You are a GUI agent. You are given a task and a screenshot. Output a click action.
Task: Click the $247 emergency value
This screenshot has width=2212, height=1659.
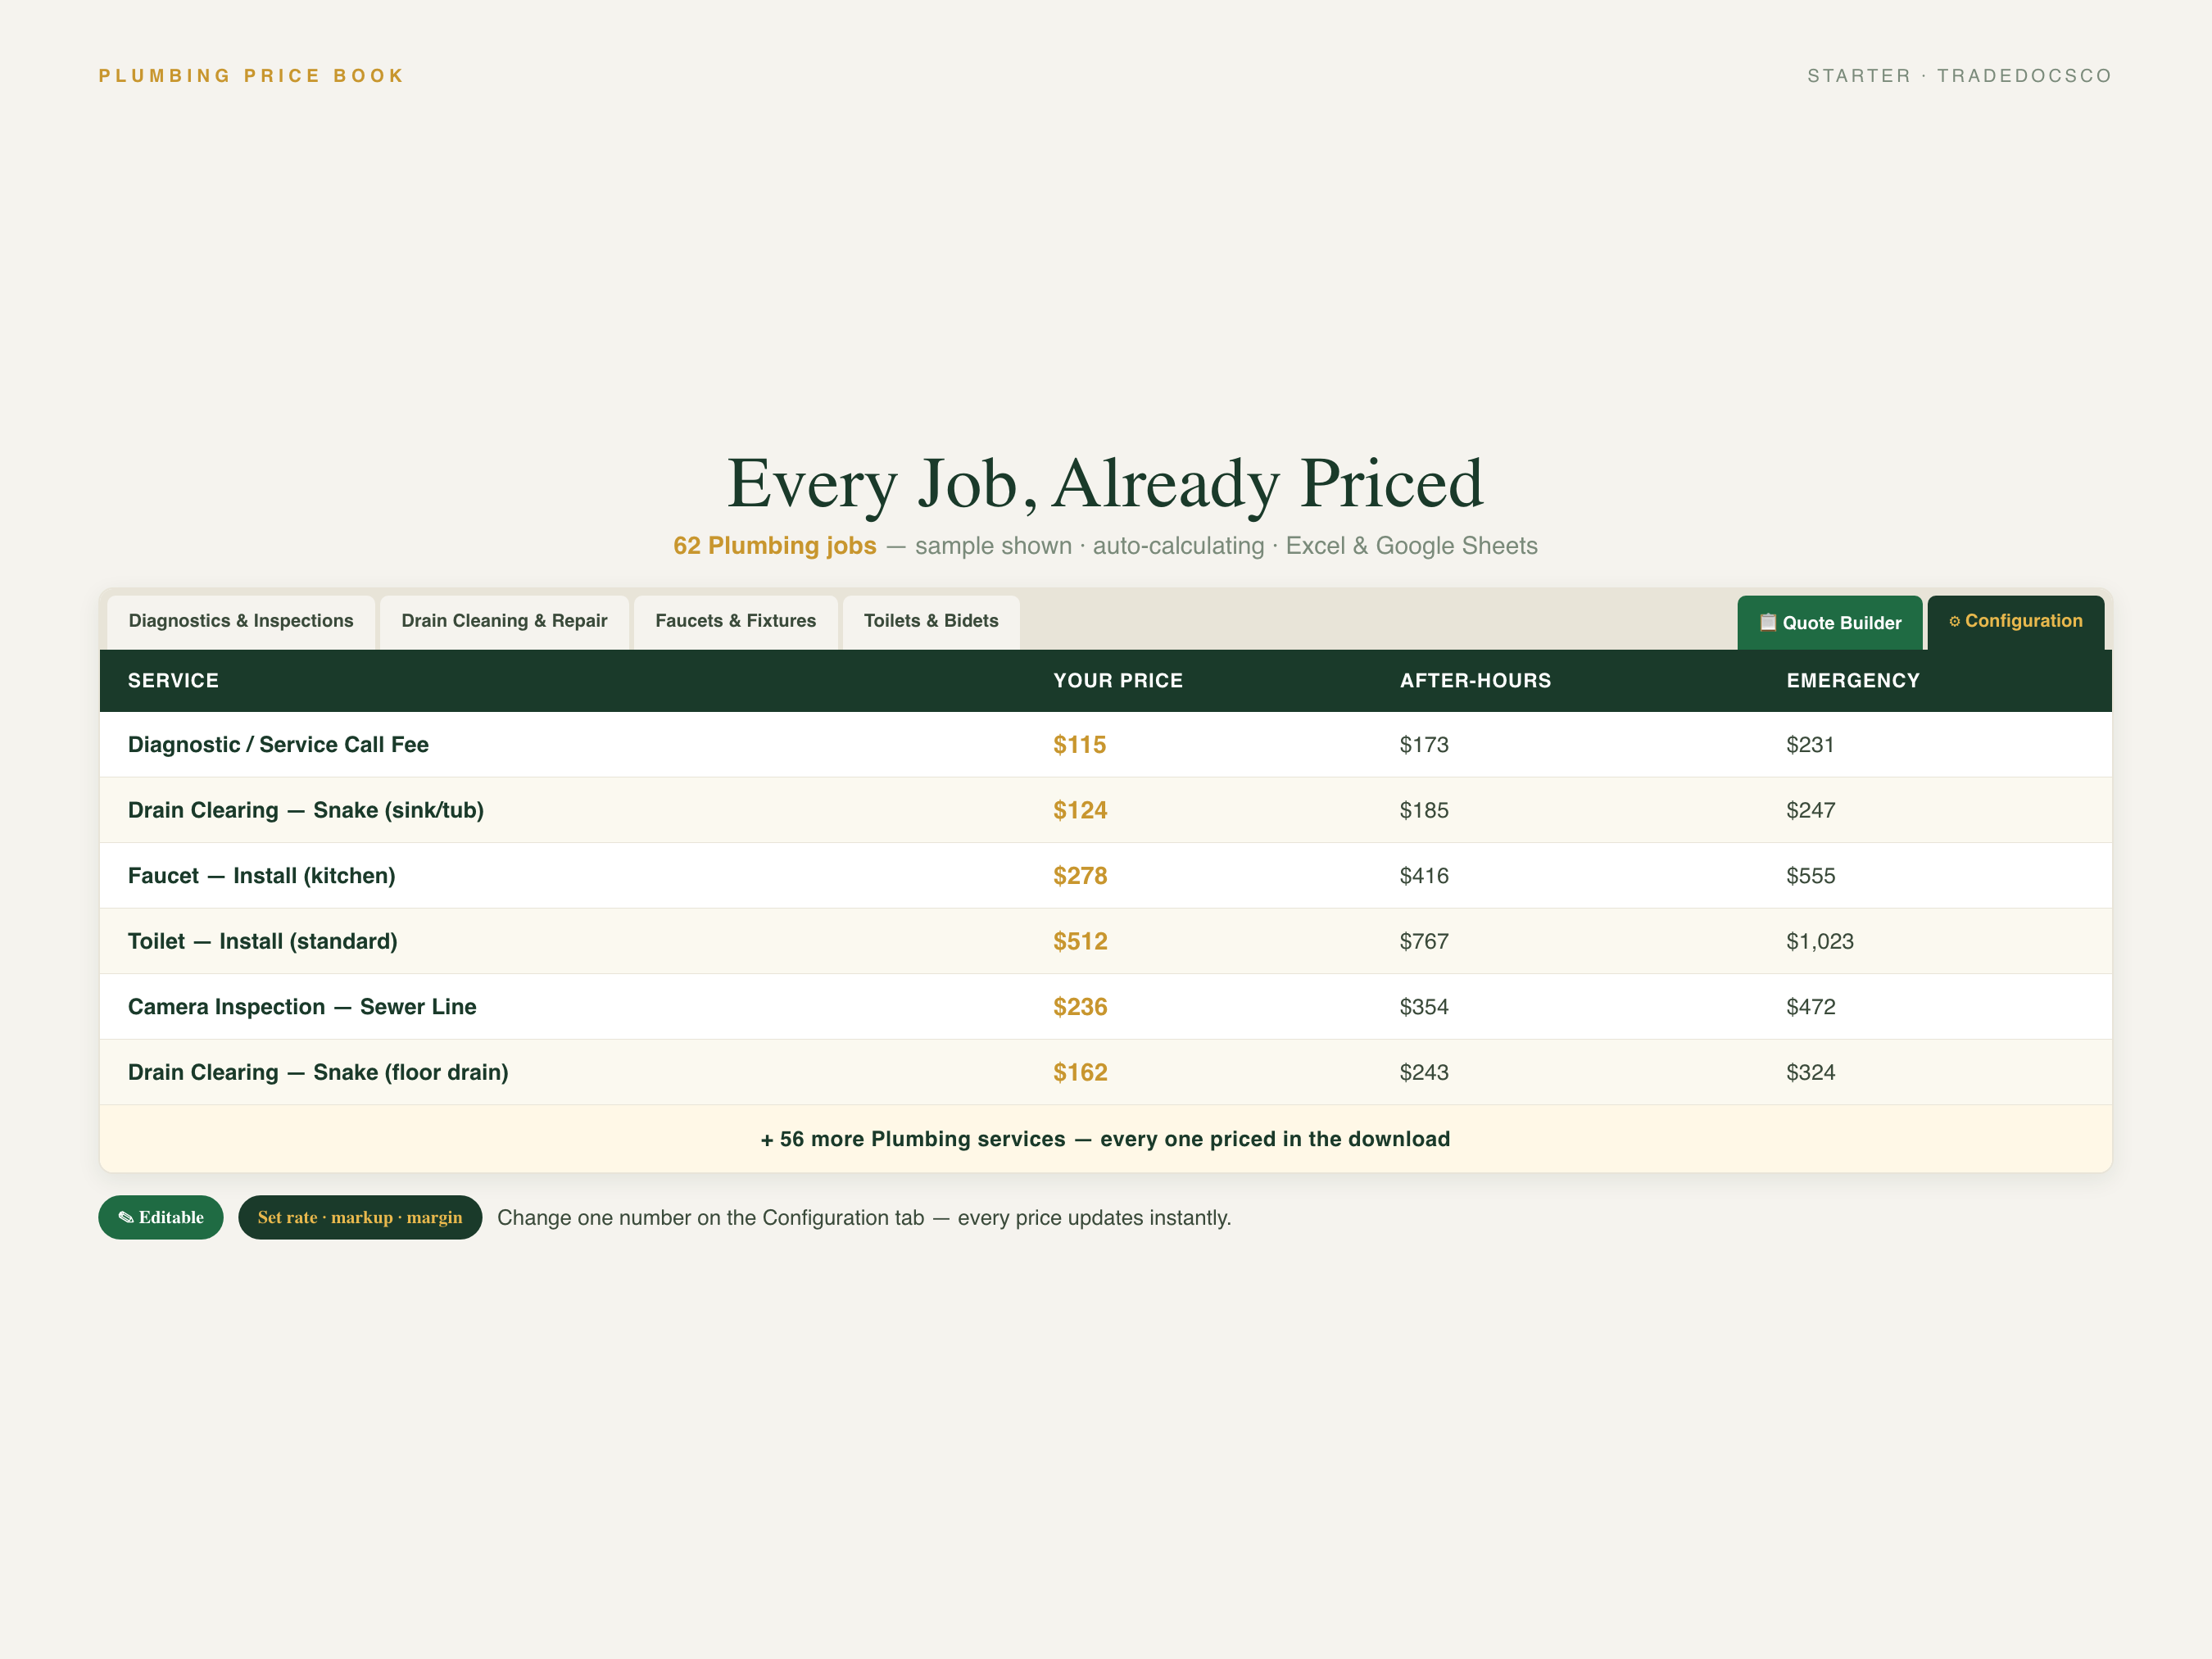(1811, 810)
